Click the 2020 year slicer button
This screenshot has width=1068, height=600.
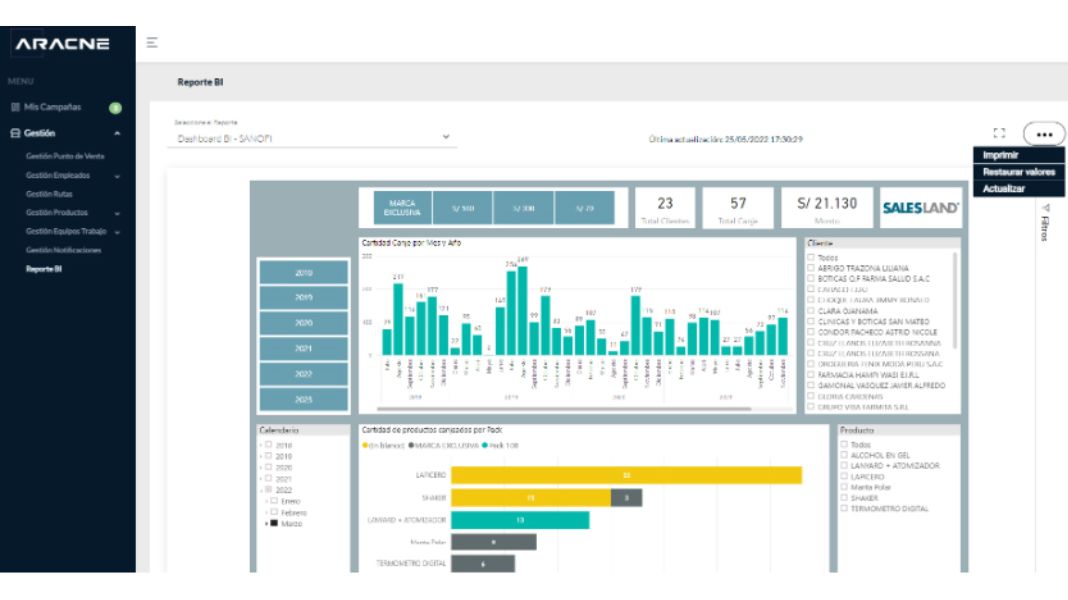303,323
